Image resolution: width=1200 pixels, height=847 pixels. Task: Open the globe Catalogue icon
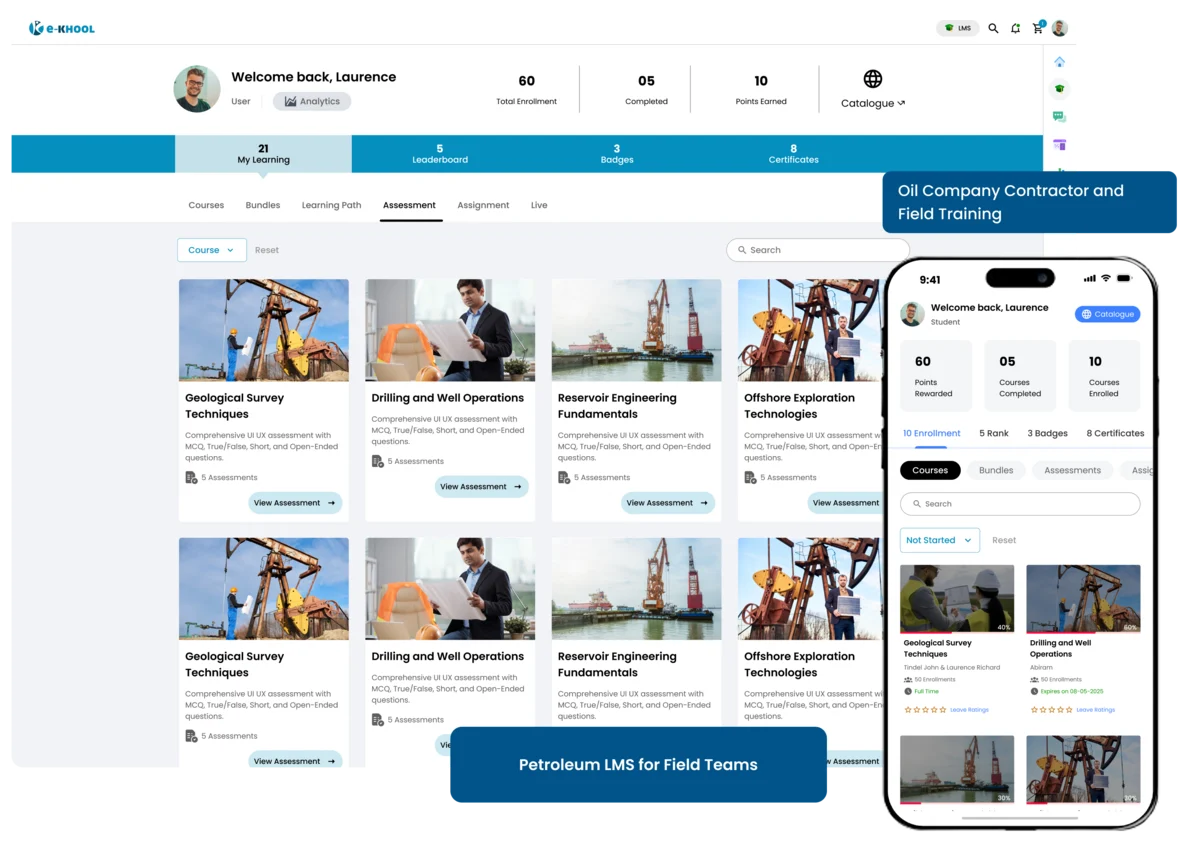point(872,79)
